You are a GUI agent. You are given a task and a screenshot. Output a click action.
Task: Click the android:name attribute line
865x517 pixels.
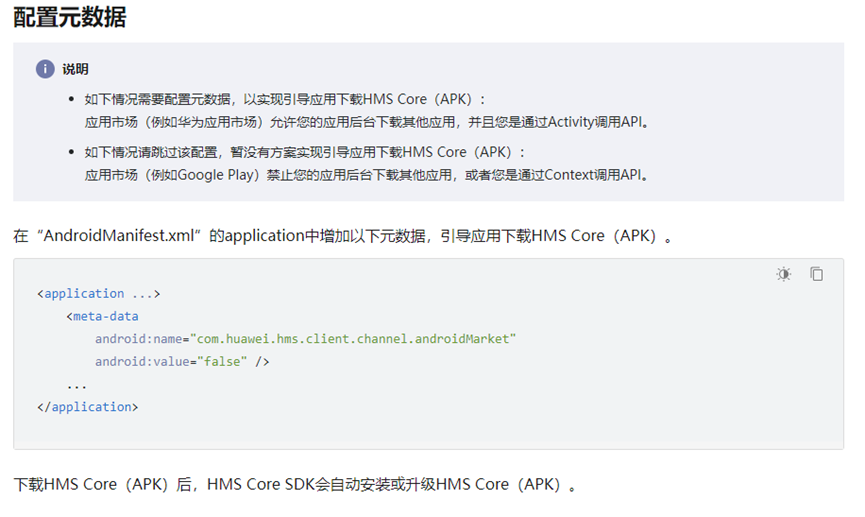[306, 339]
